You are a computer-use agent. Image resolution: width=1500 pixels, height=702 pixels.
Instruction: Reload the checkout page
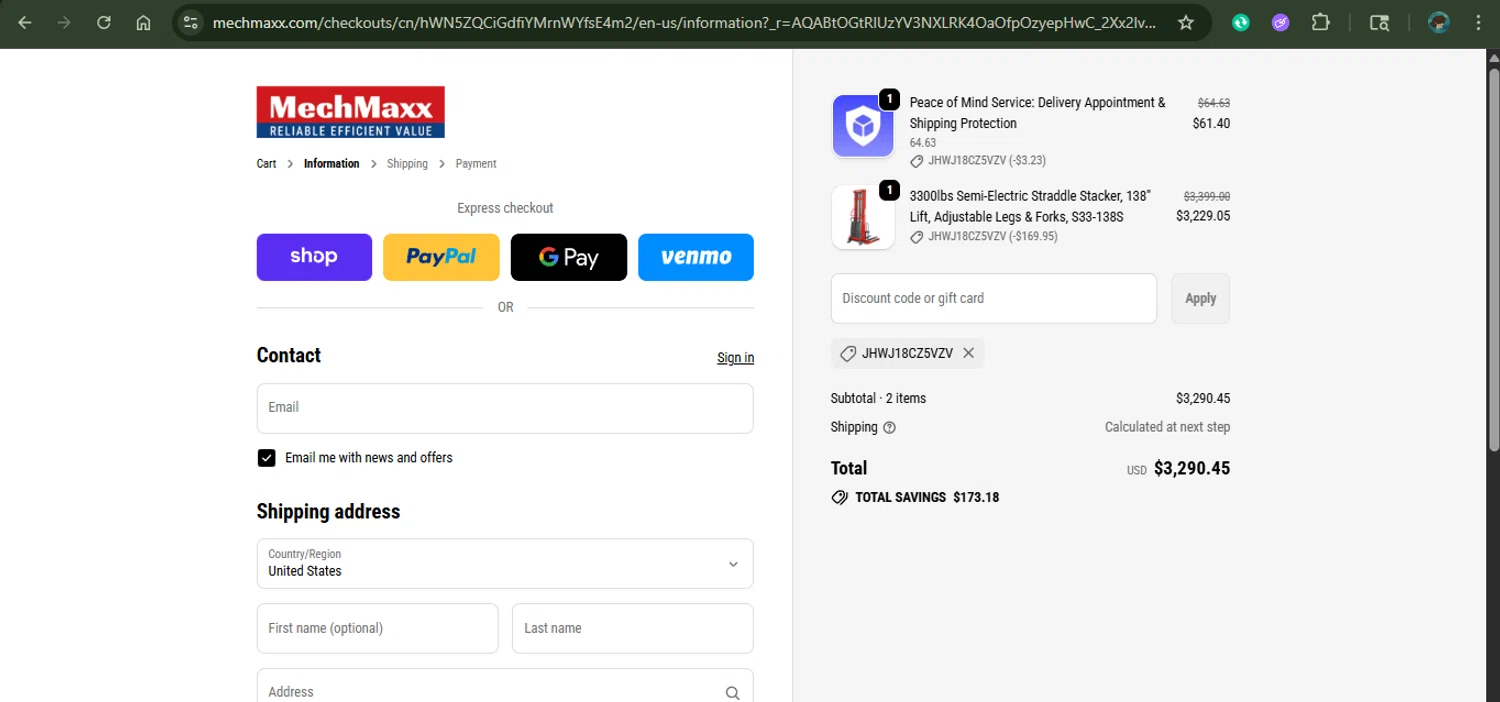(104, 22)
